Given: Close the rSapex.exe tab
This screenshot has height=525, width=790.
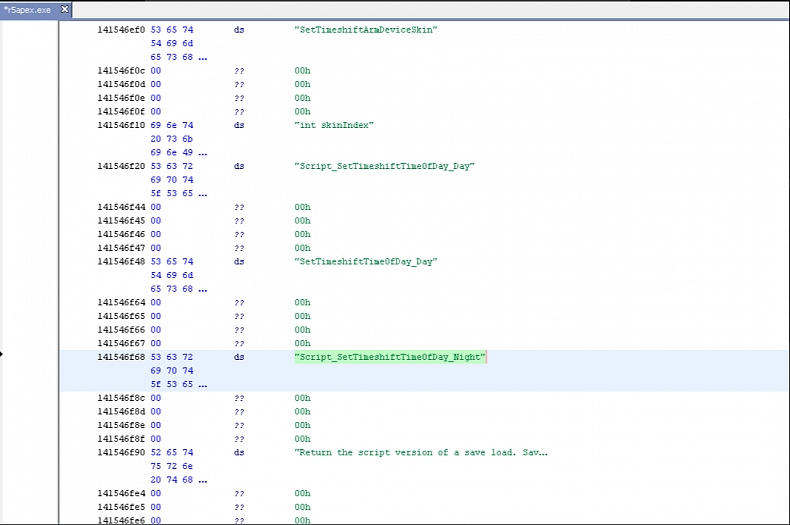Looking at the screenshot, I should pos(65,9).
